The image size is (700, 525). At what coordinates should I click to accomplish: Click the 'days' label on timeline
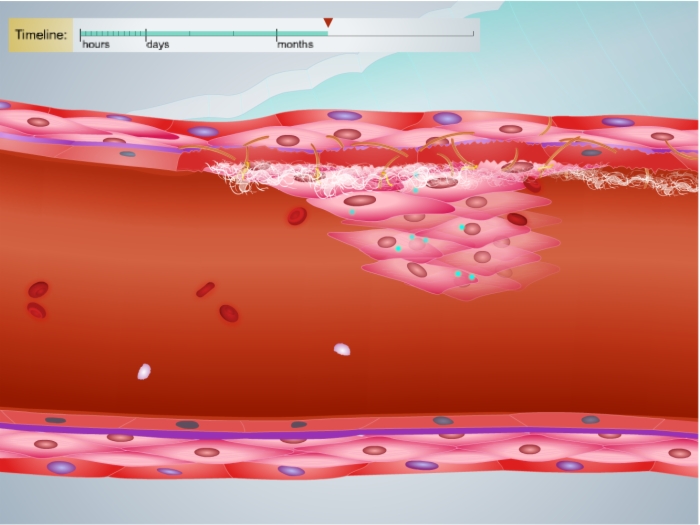click(x=158, y=44)
